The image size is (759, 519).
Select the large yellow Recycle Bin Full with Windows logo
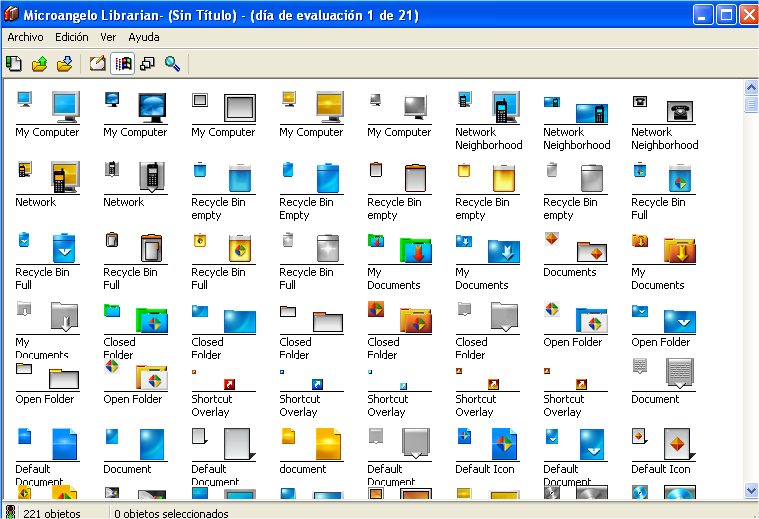pyautogui.click(x=240, y=248)
